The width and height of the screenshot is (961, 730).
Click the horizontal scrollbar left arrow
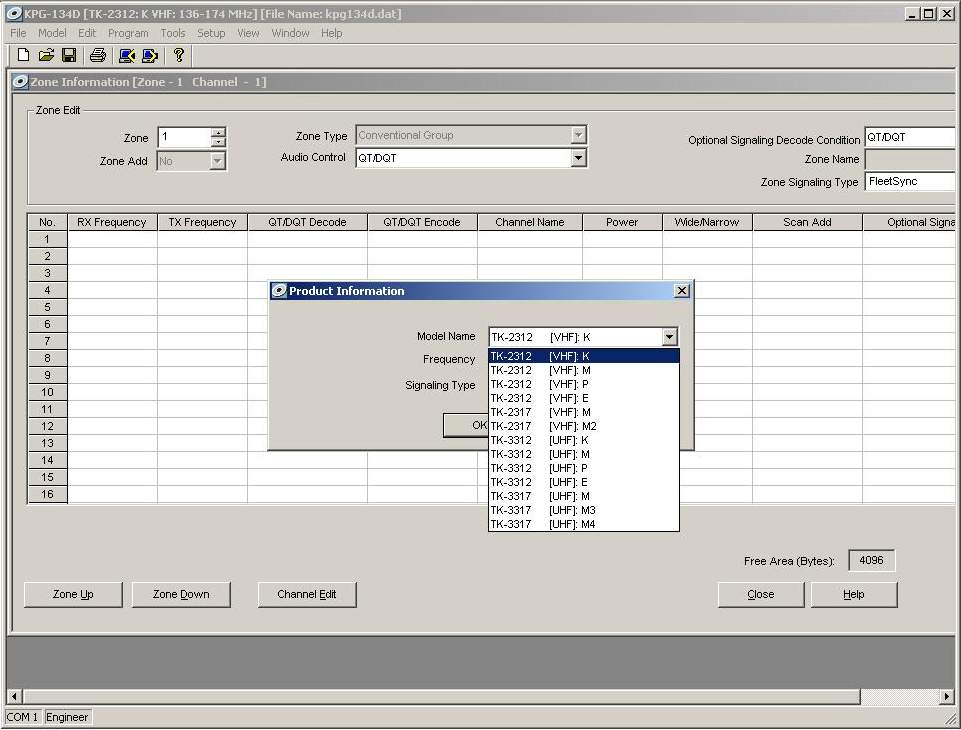point(14,696)
